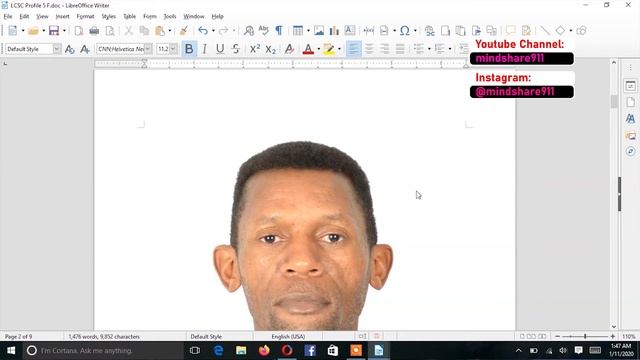Click Update Selected Style icon
The image size is (640, 360).
(x=69, y=49)
